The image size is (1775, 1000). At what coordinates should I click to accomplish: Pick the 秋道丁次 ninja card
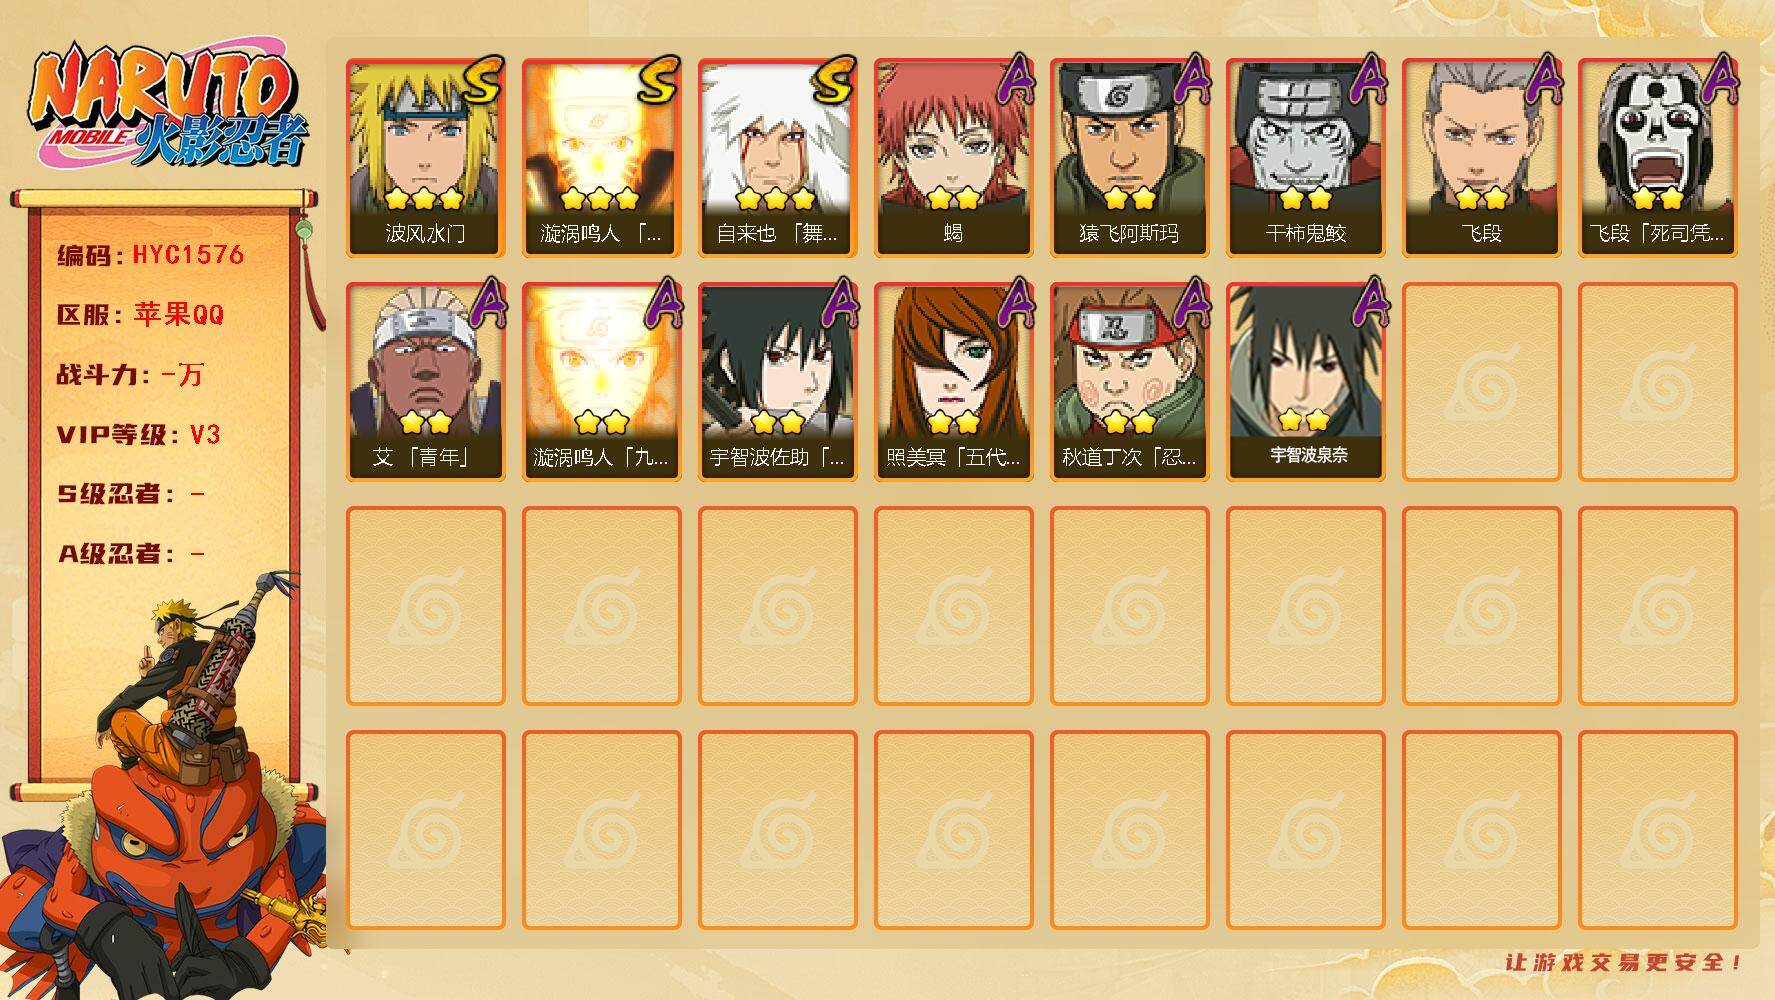(1129, 382)
